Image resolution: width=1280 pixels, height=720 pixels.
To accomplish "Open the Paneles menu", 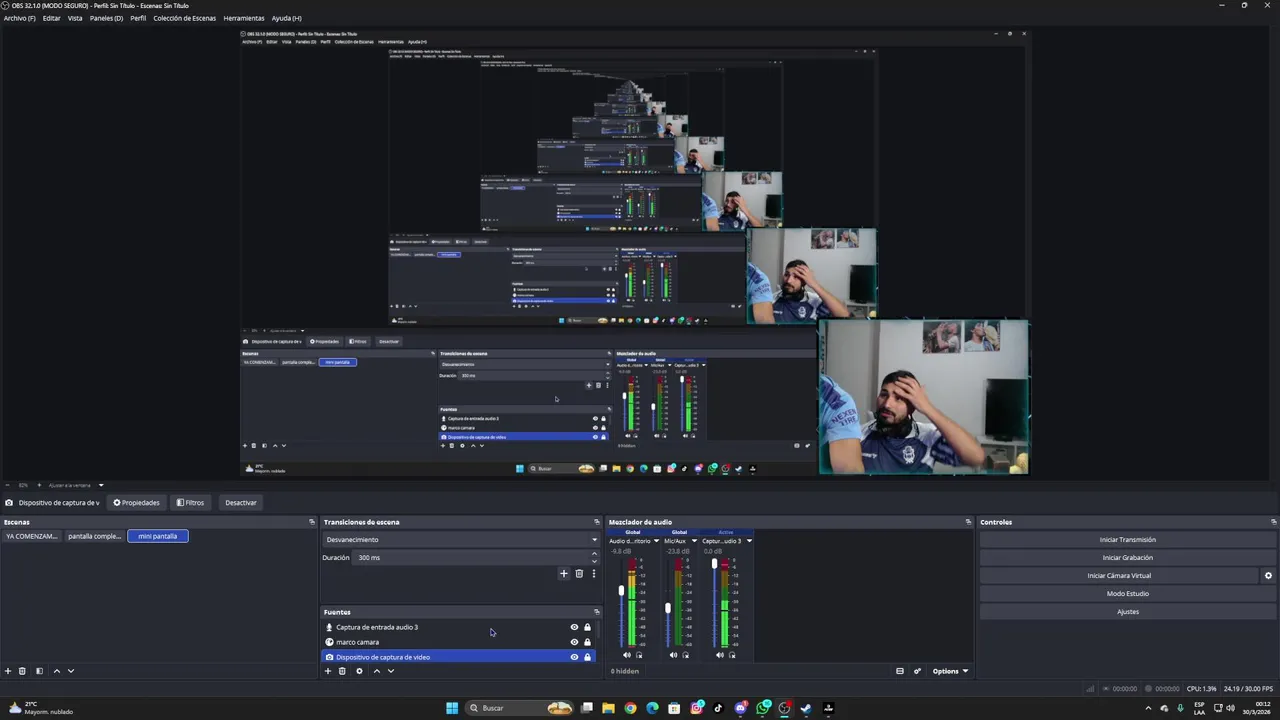I will click(107, 18).
